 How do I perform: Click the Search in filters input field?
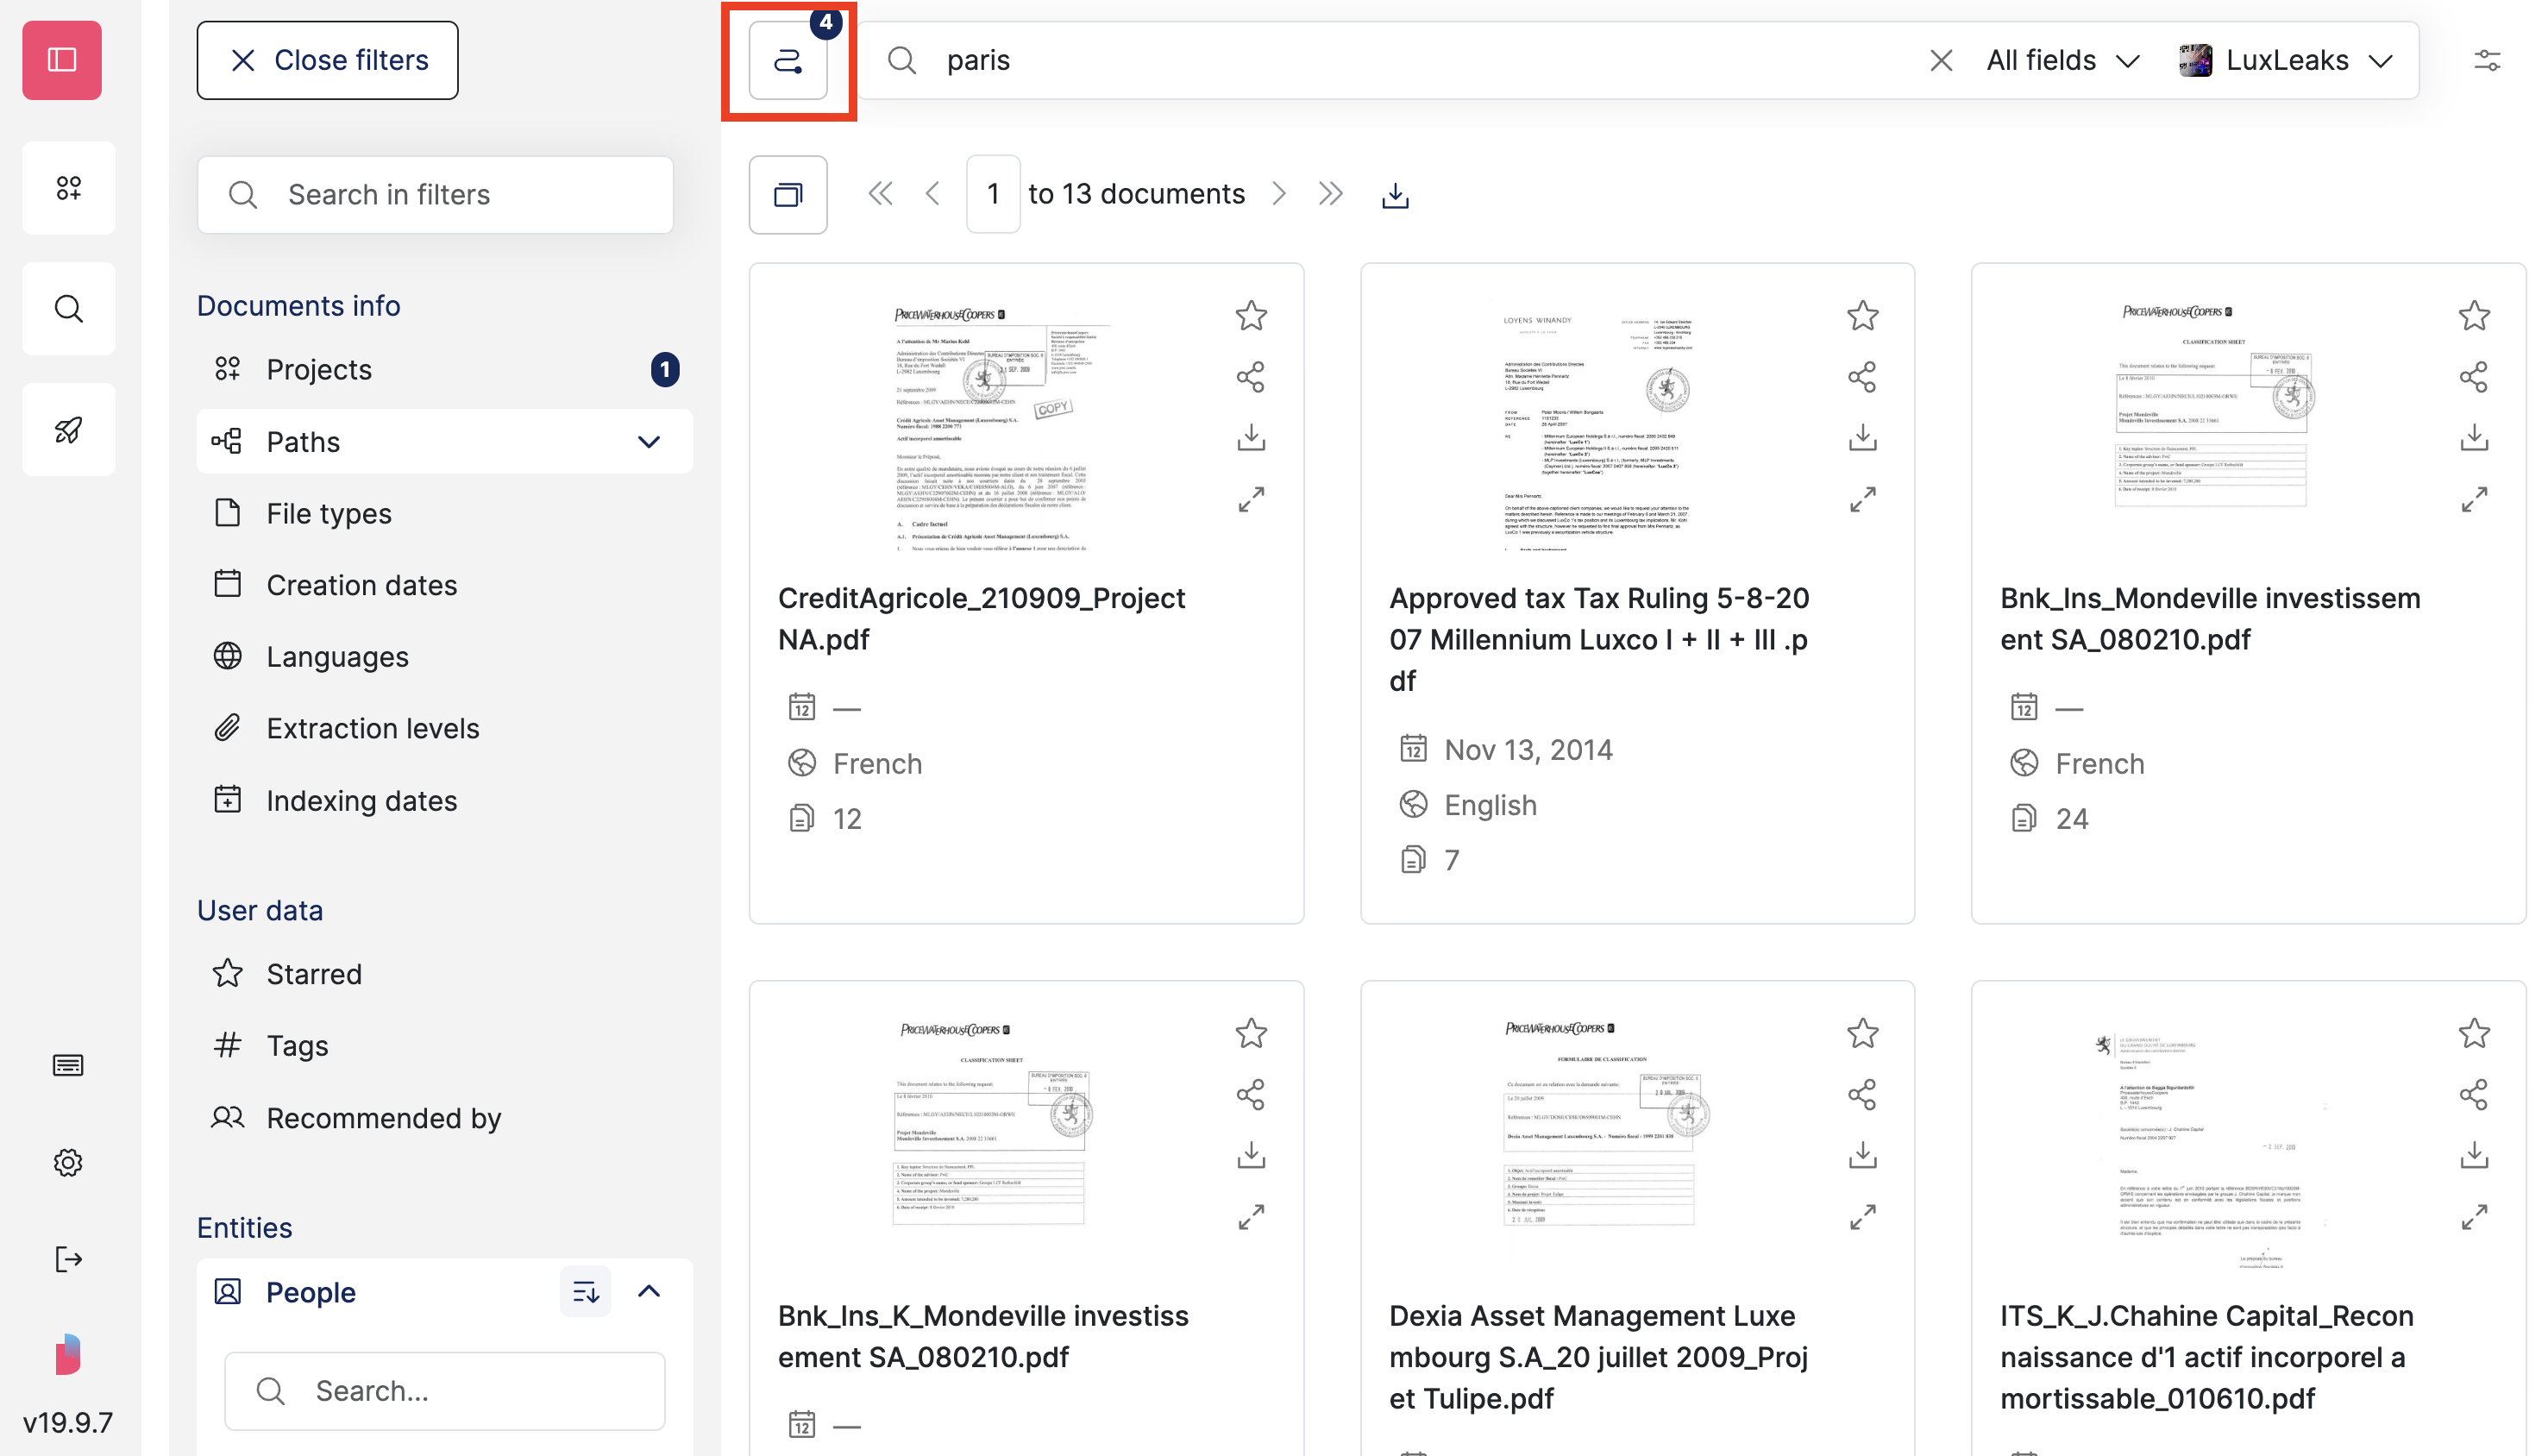click(x=434, y=194)
